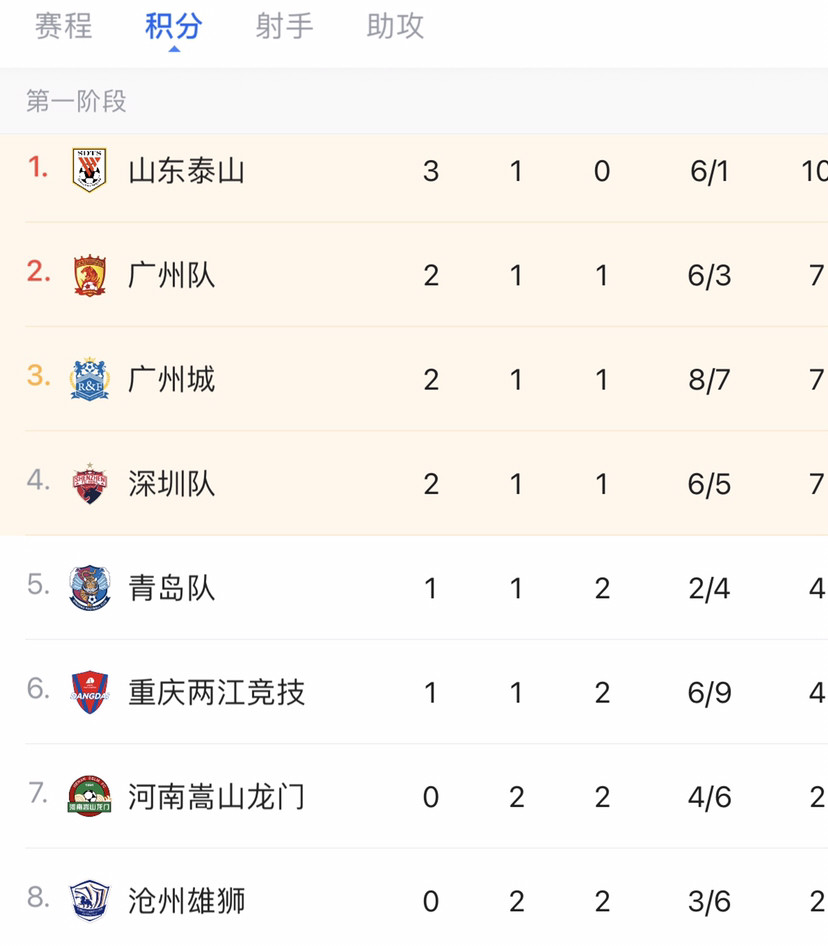Viewport: 828px width, 946px height.
Task: Open the 广州队 team name link
Action: tap(171, 275)
